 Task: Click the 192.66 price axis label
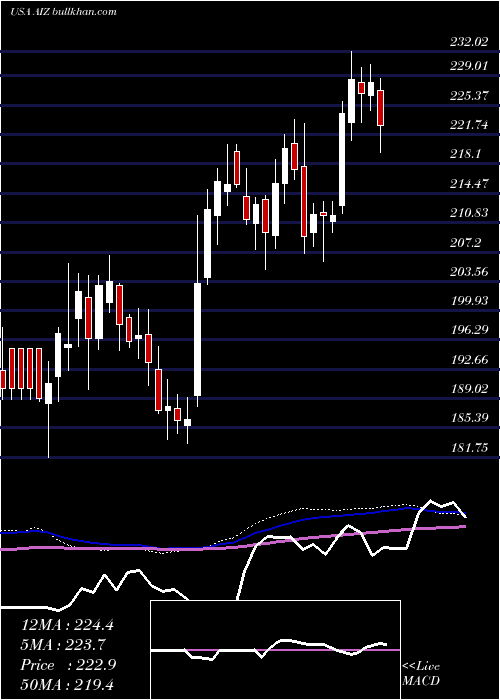click(469, 359)
